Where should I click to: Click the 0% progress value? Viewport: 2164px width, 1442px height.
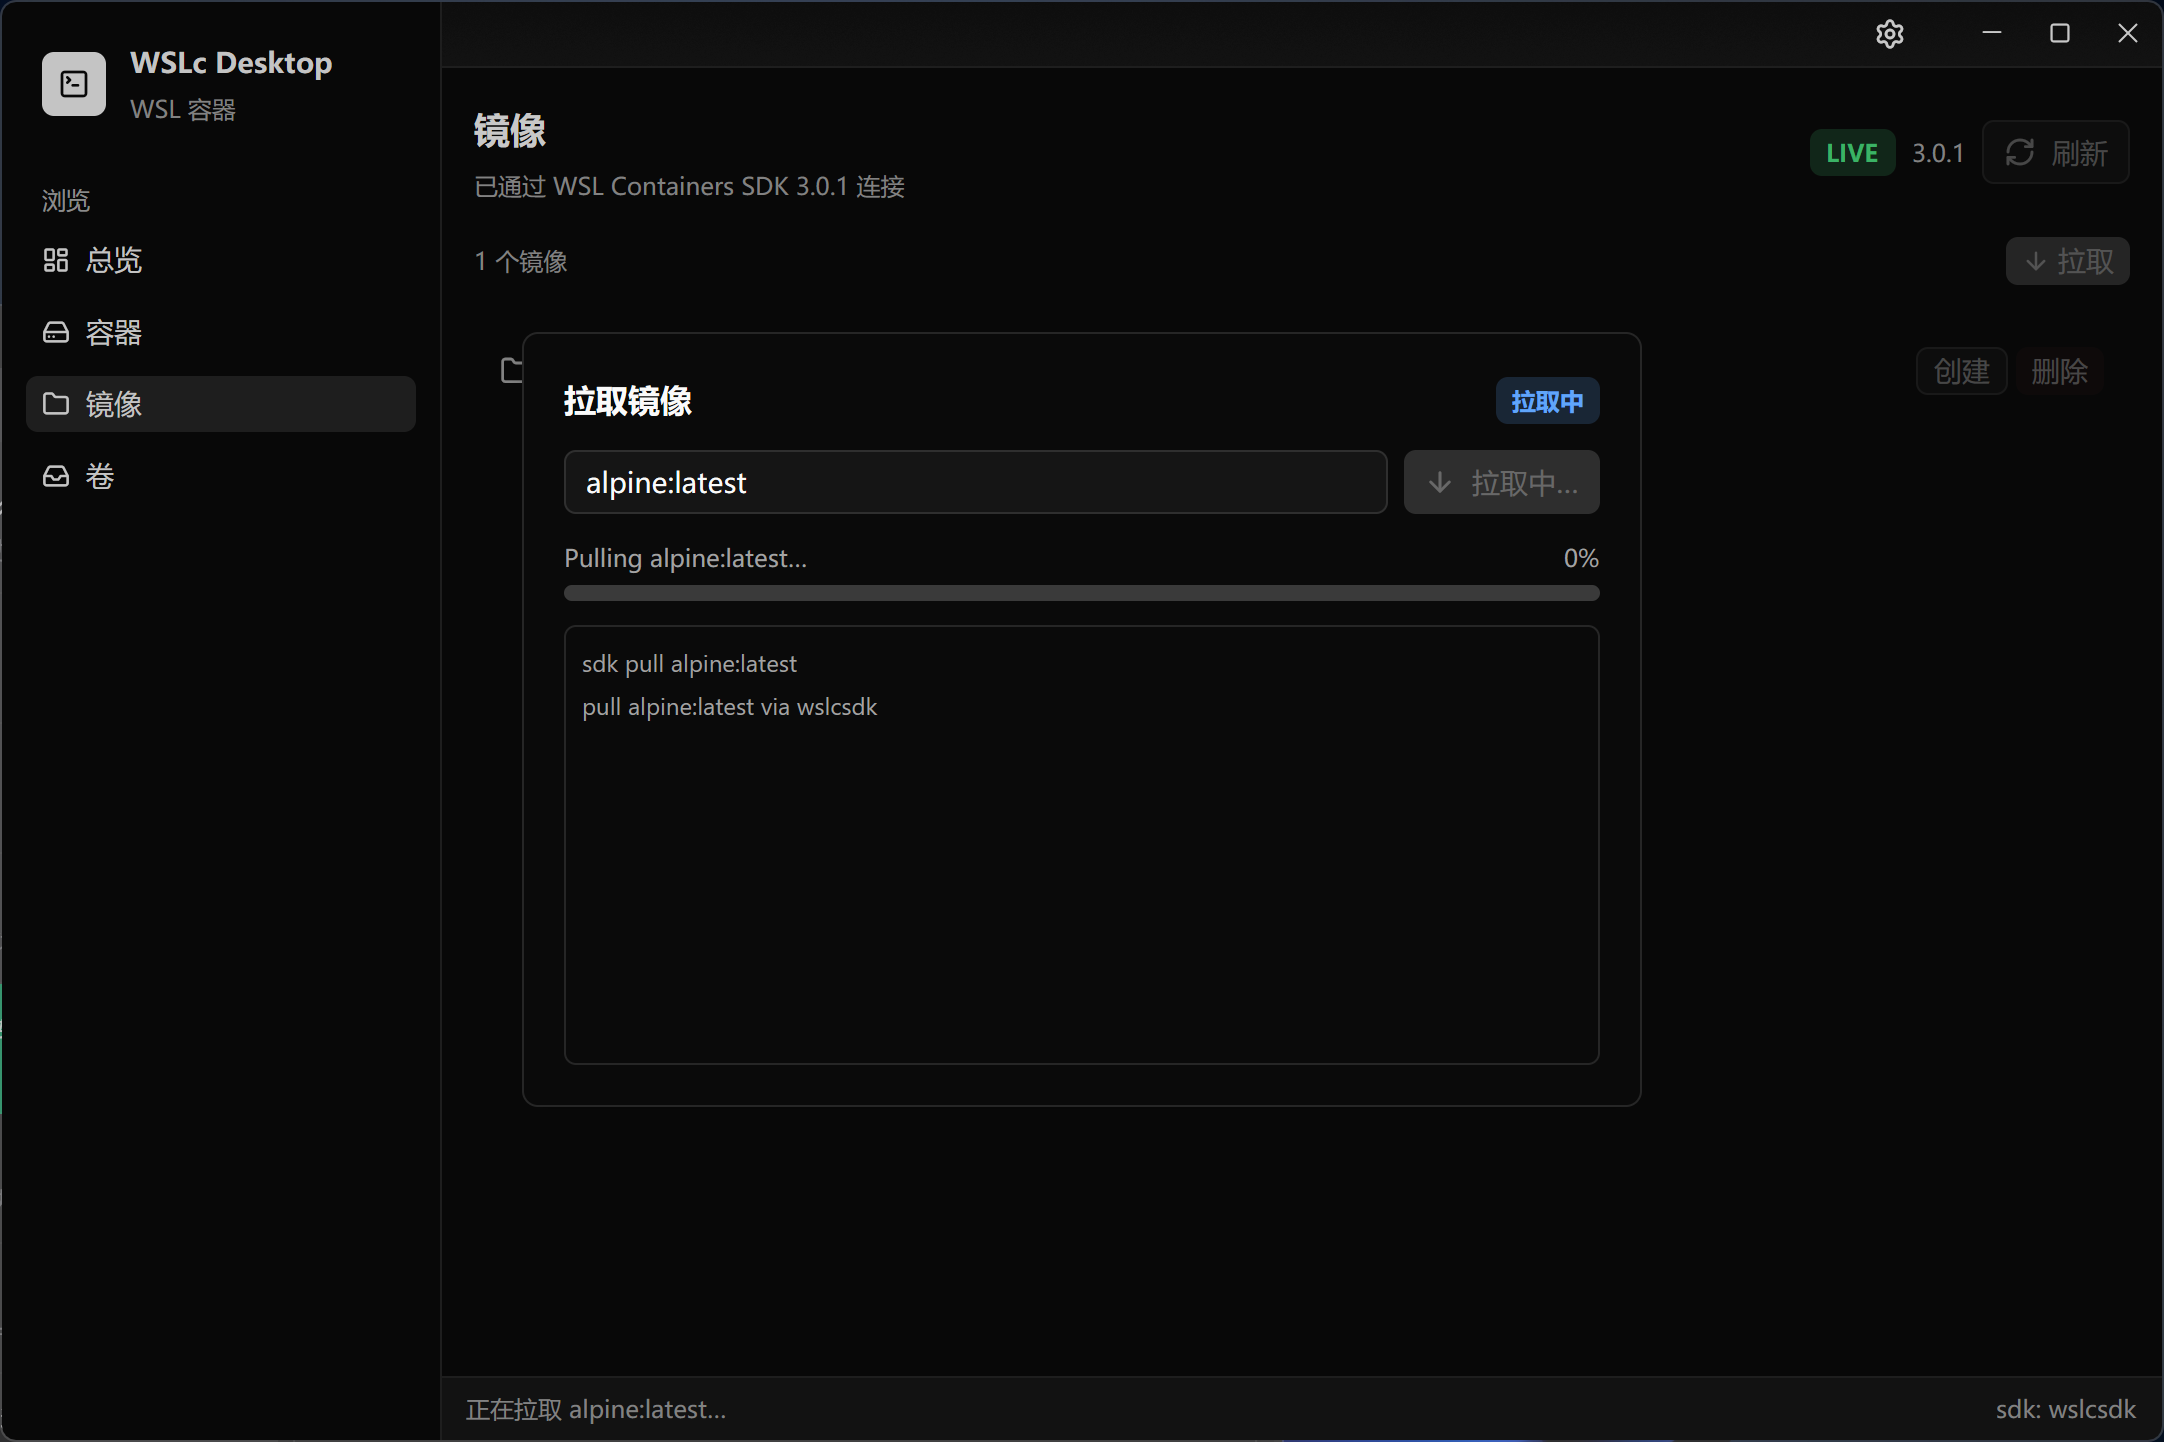click(1581, 558)
